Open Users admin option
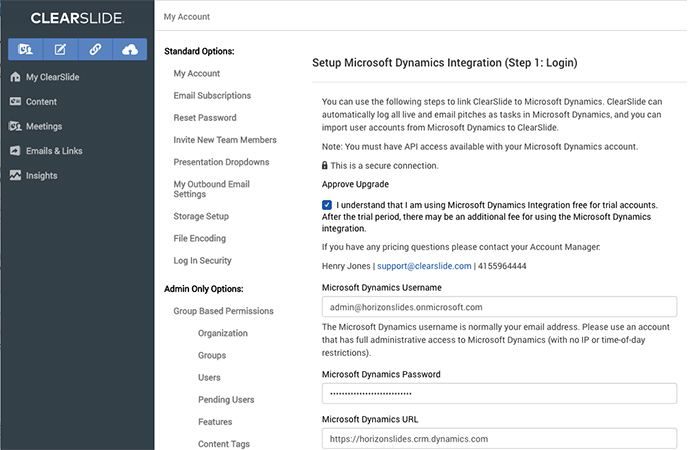This screenshot has width=700, height=450. (209, 377)
